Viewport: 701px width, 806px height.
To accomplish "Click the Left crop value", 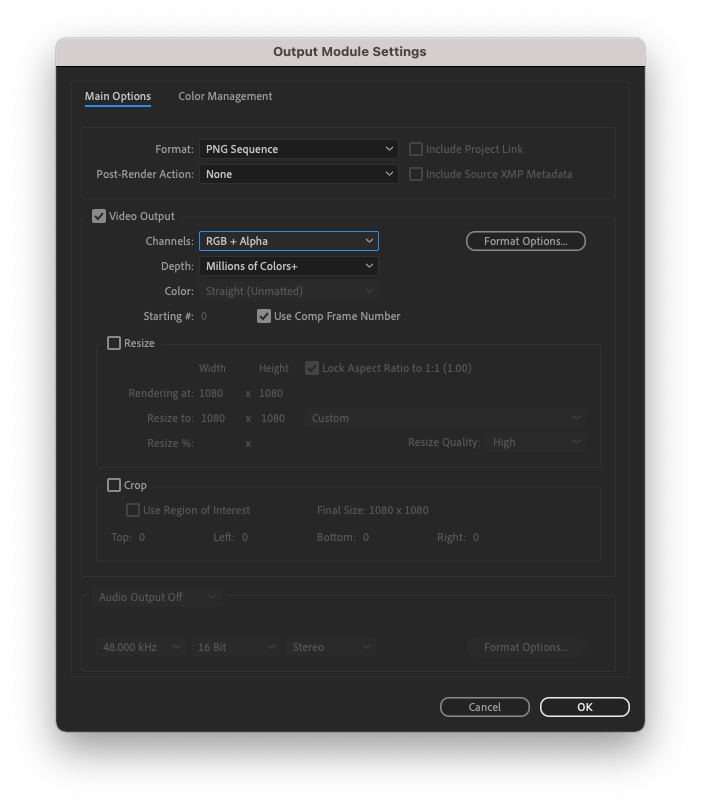I will point(245,537).
